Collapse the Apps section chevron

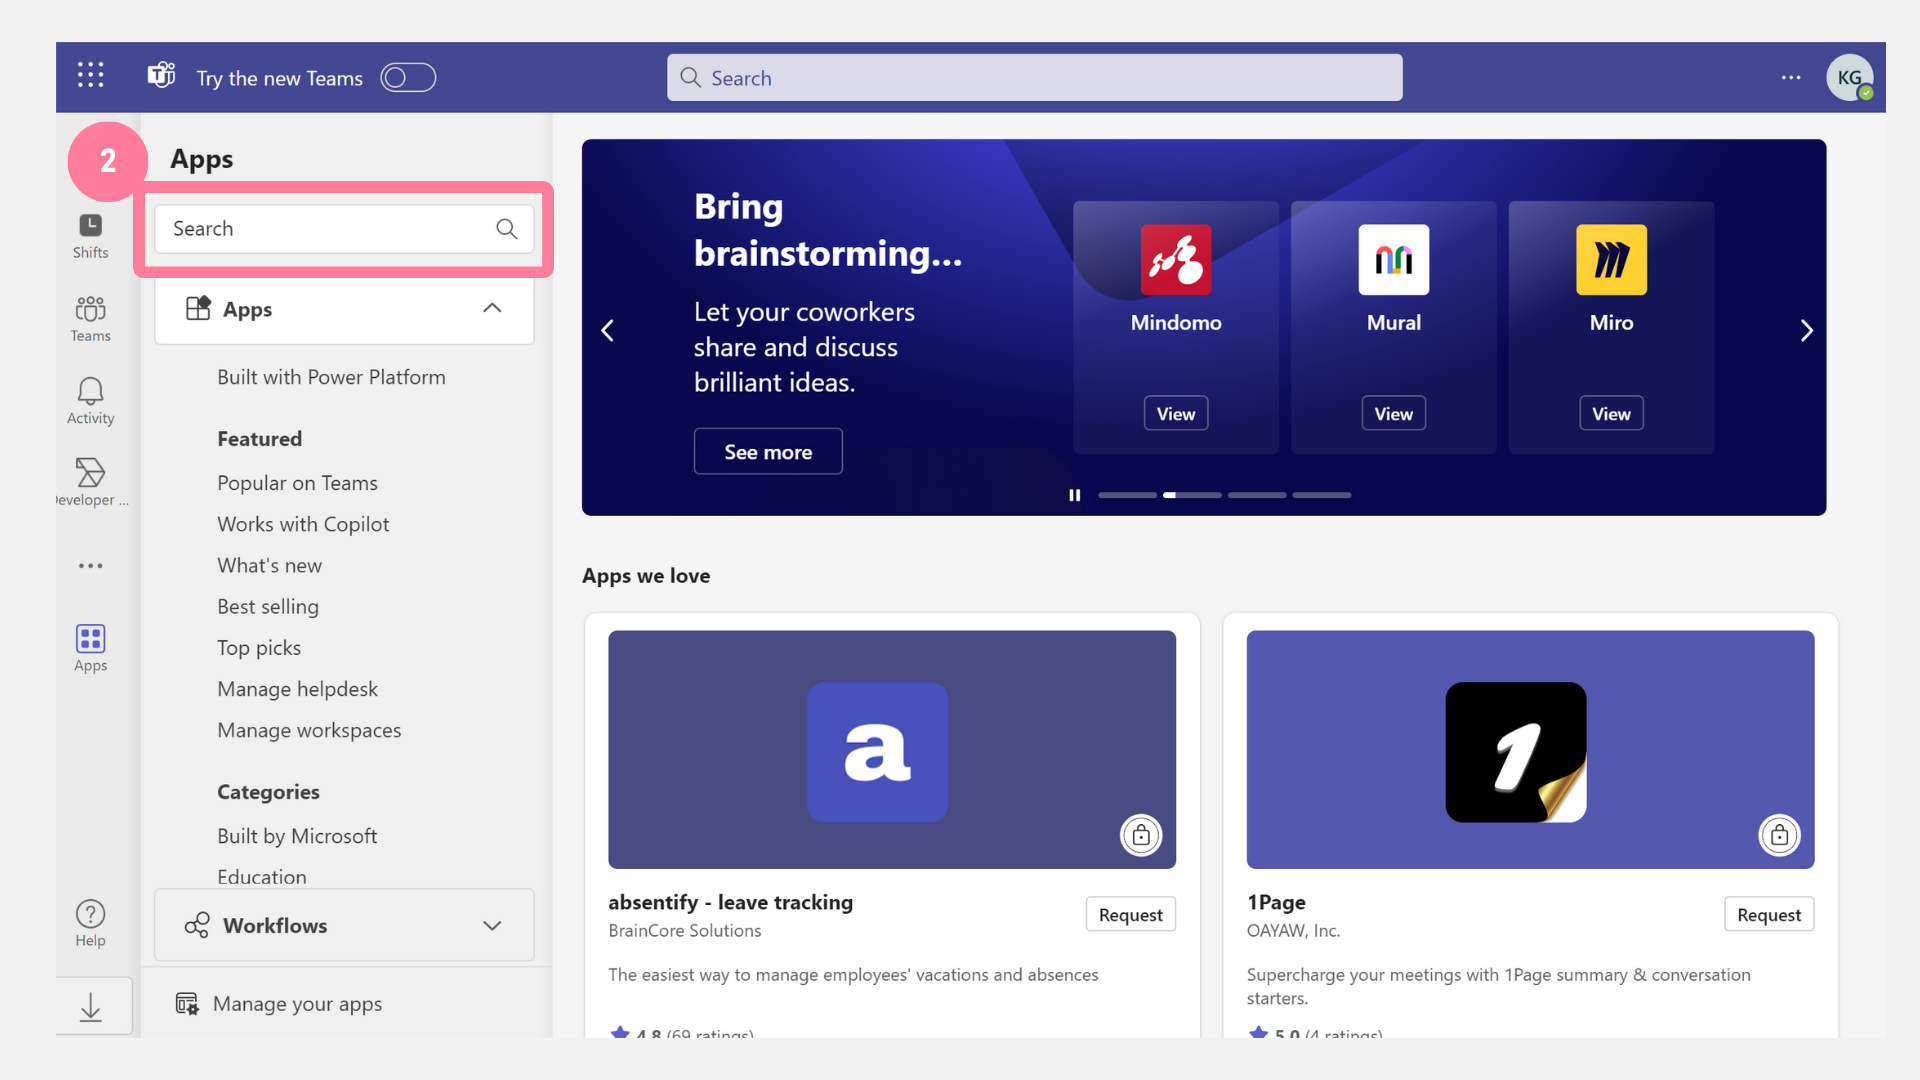tap(492, 309)
